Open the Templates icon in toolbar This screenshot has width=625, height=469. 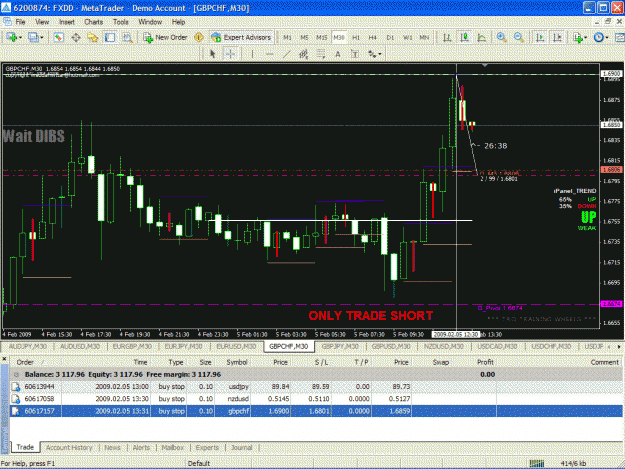tap(620, 37)
